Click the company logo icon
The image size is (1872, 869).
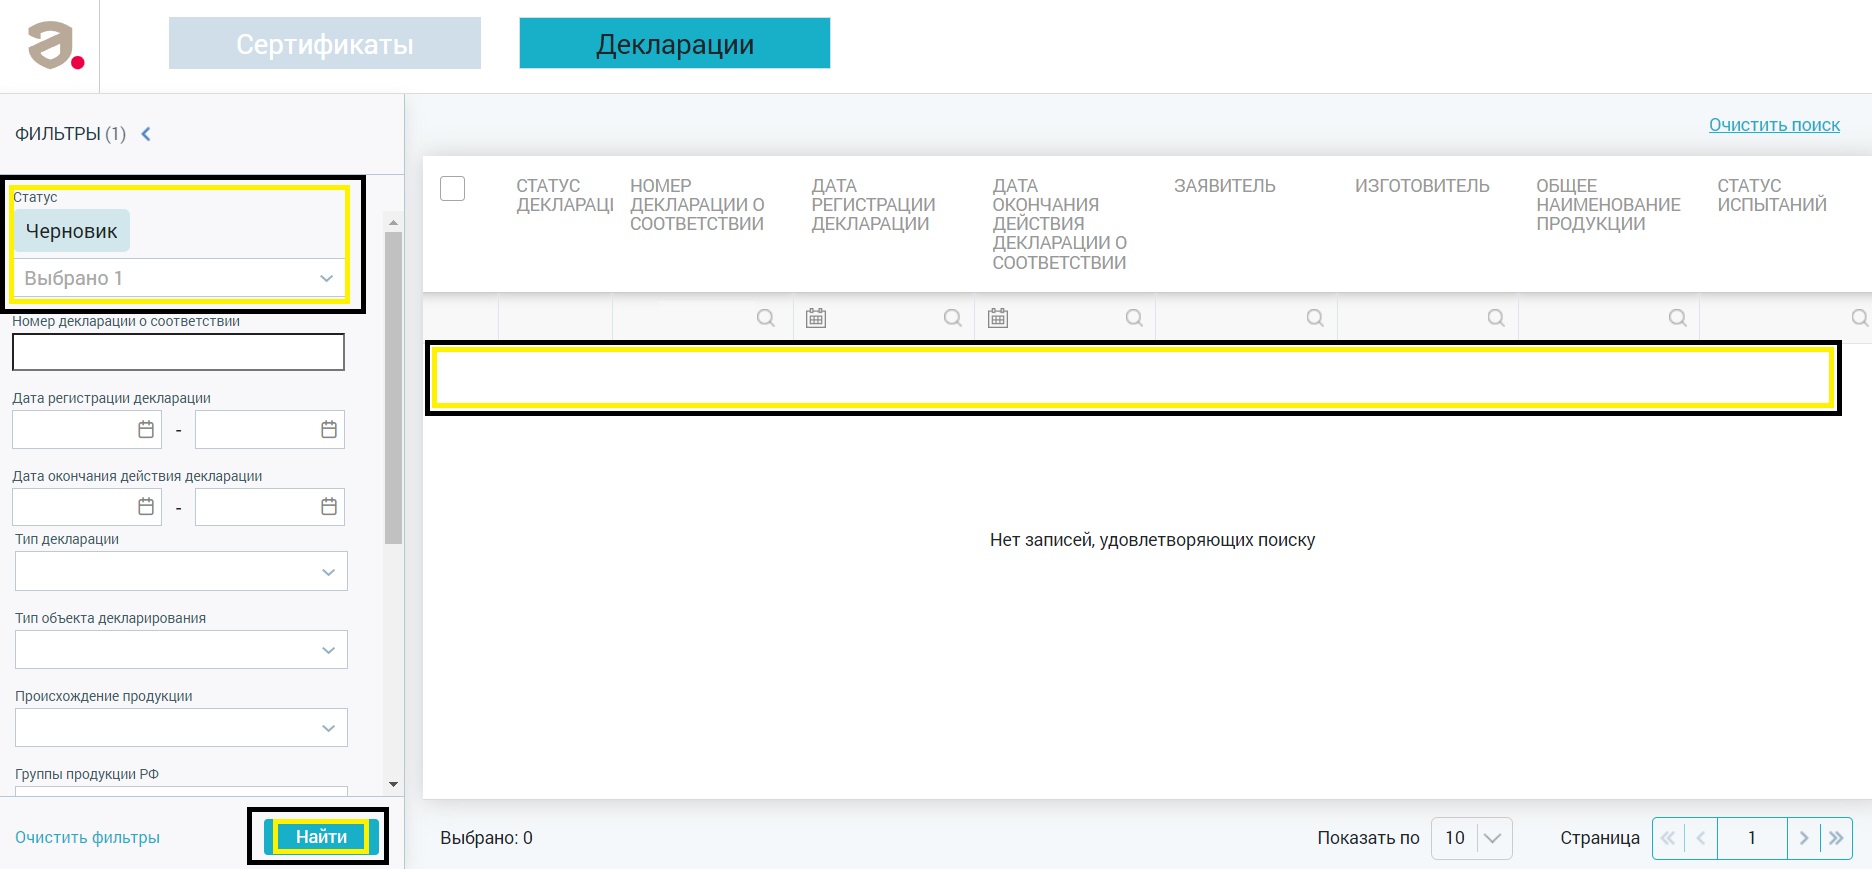point(54,46)
